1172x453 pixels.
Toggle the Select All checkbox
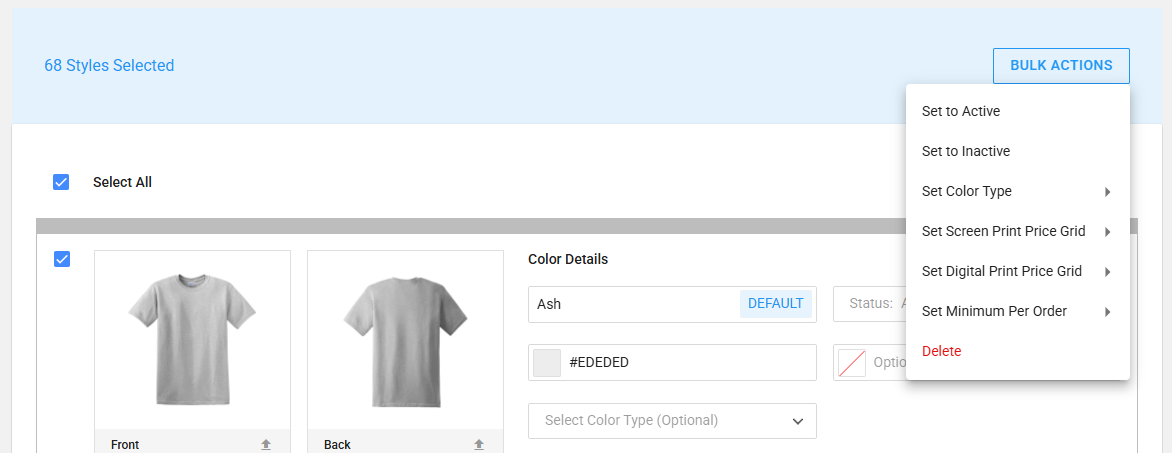point(61,182)
